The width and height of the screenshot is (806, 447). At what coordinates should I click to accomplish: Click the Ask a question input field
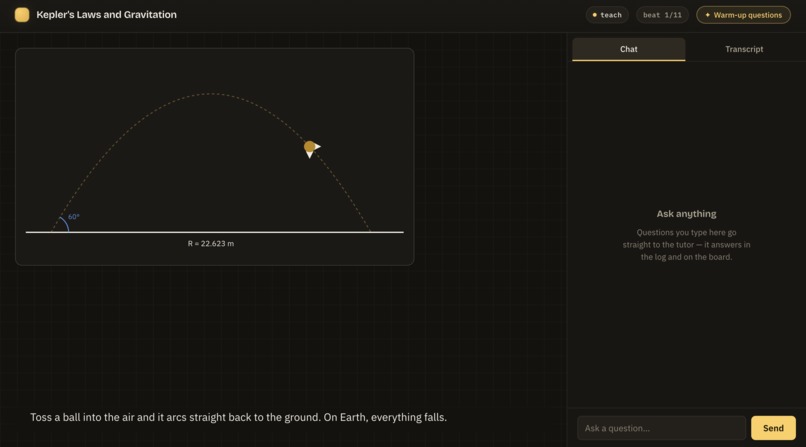[x=661, y=428]
